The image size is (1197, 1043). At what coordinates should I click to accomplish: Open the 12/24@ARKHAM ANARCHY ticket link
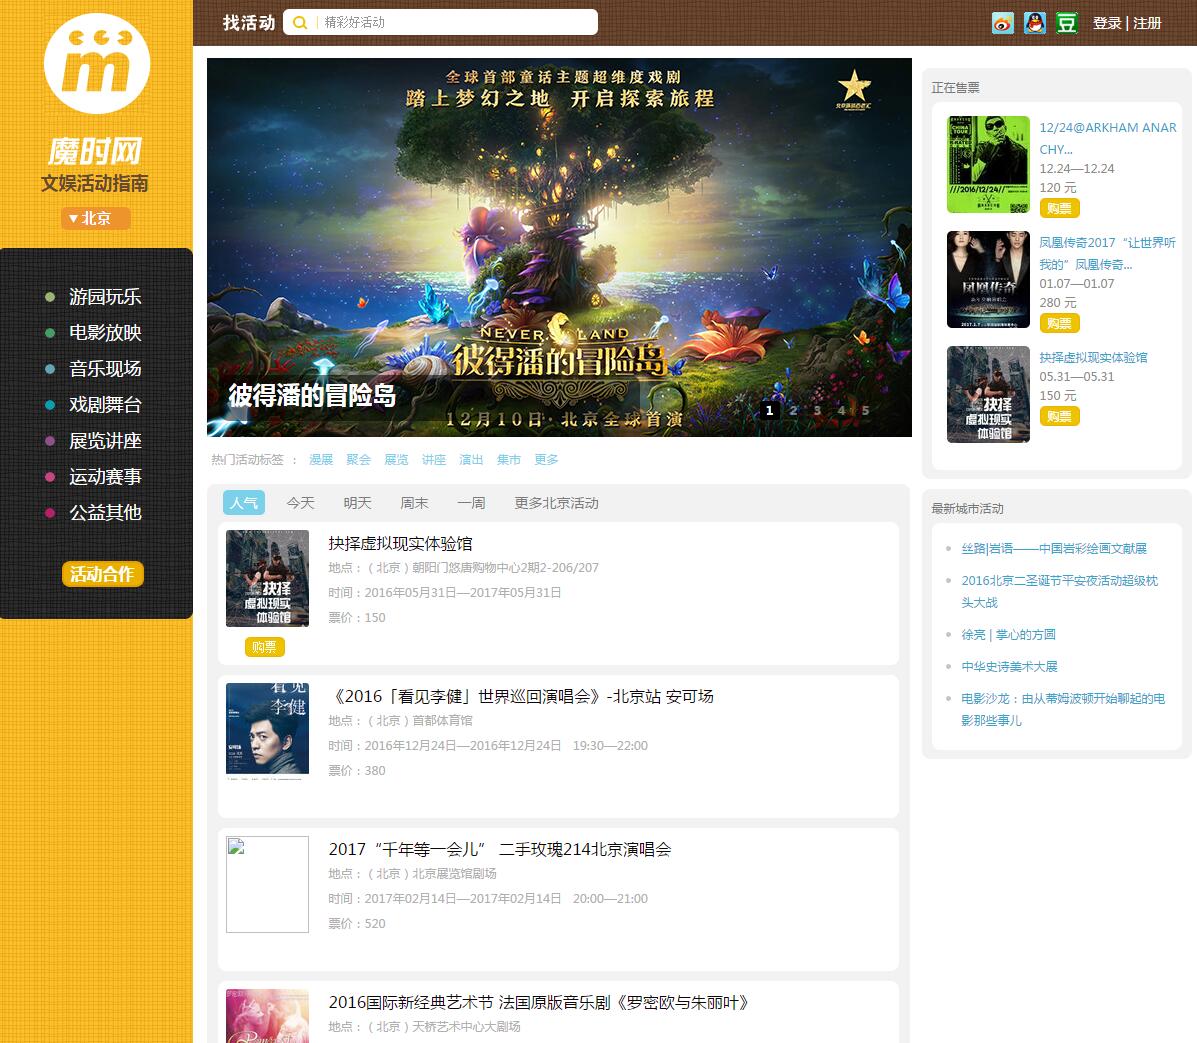pos(1108,138)
